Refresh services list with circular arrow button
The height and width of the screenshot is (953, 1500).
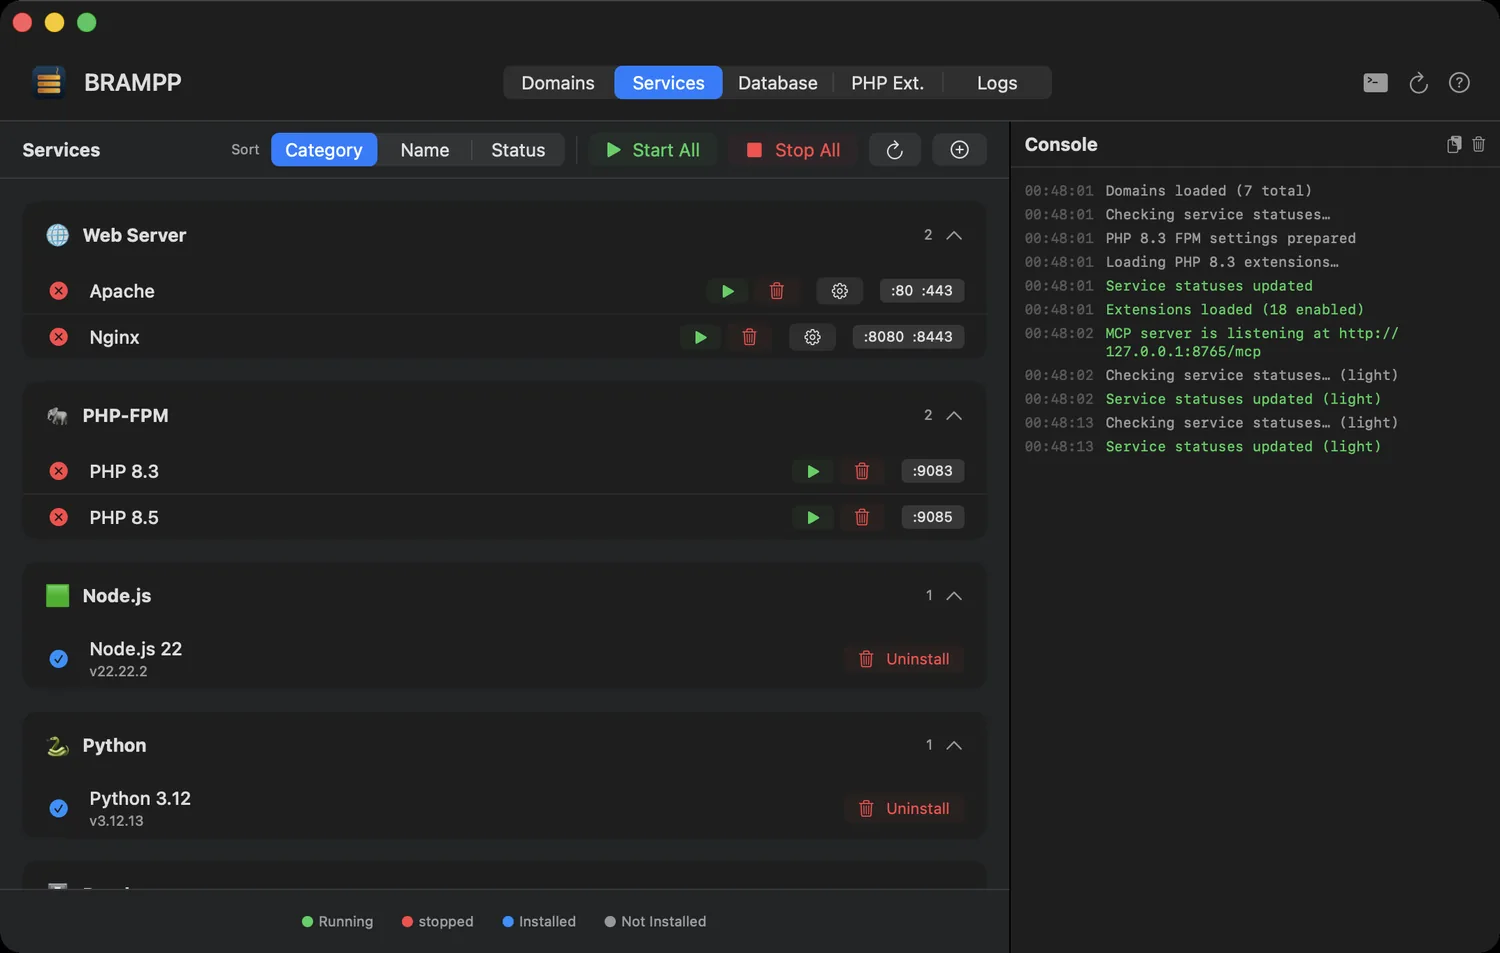click(894, 150)
